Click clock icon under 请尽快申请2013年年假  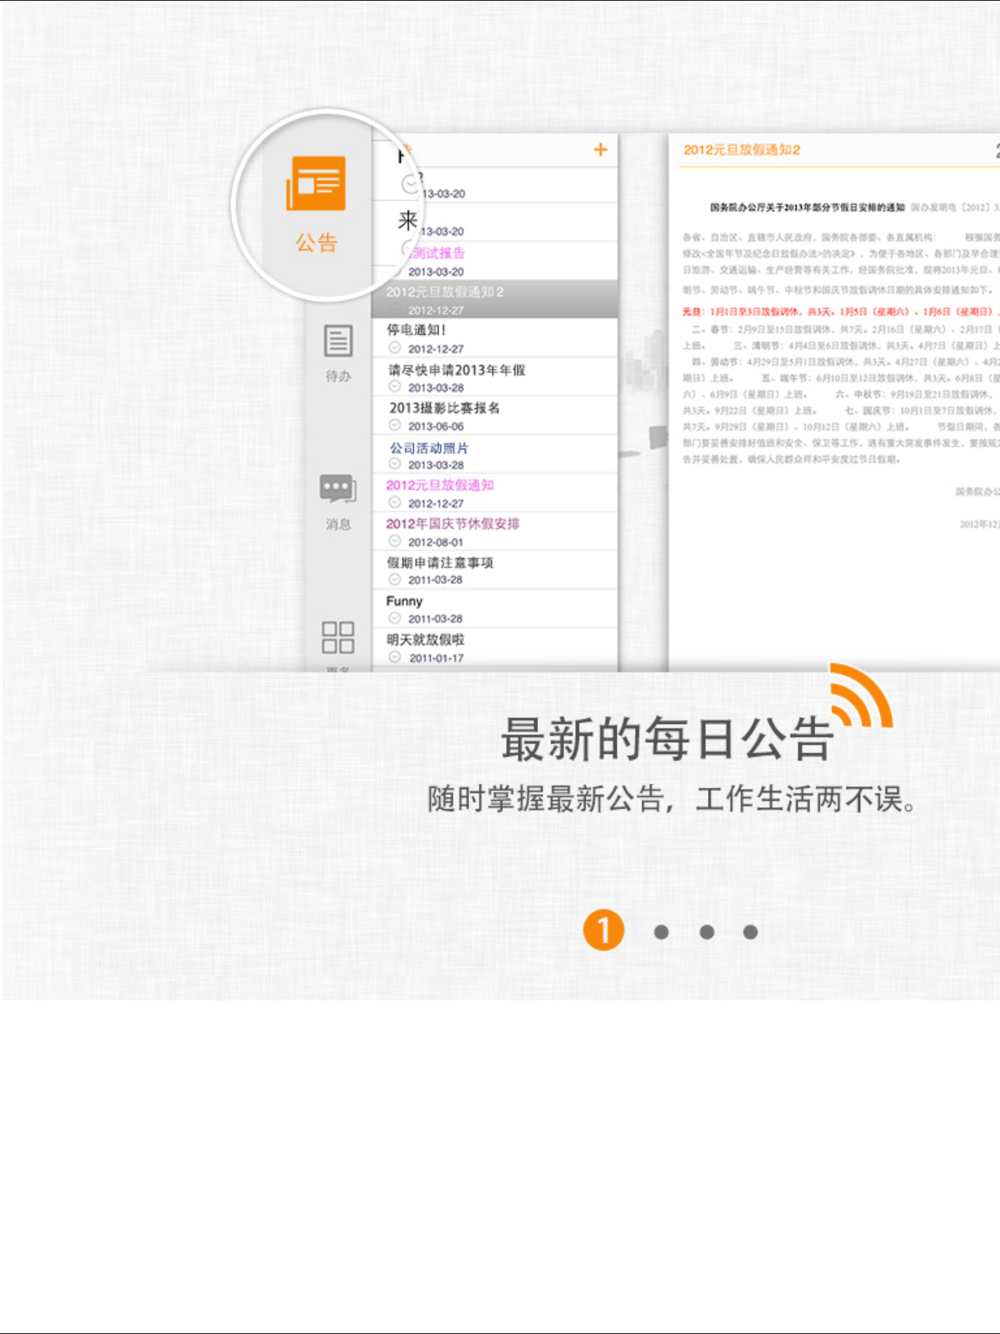point(395,387)
